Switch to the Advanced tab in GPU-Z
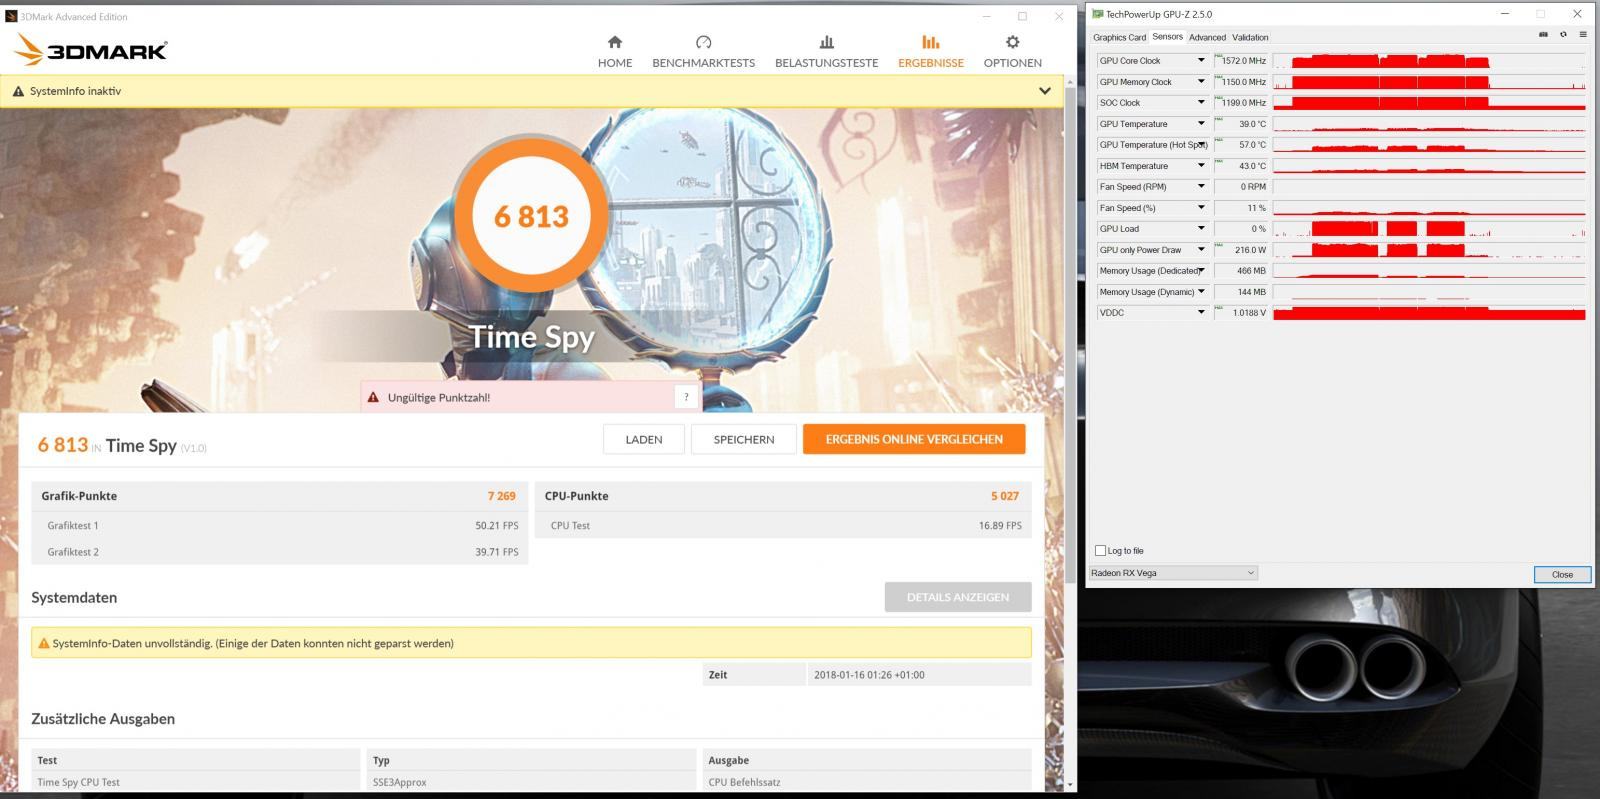 pyautogui.click(x=1207, y=37)
